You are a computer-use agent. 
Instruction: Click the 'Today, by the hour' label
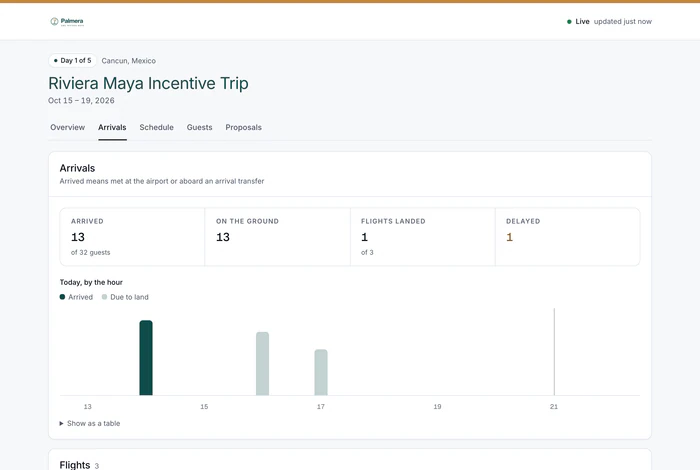(x=91, y=282)
